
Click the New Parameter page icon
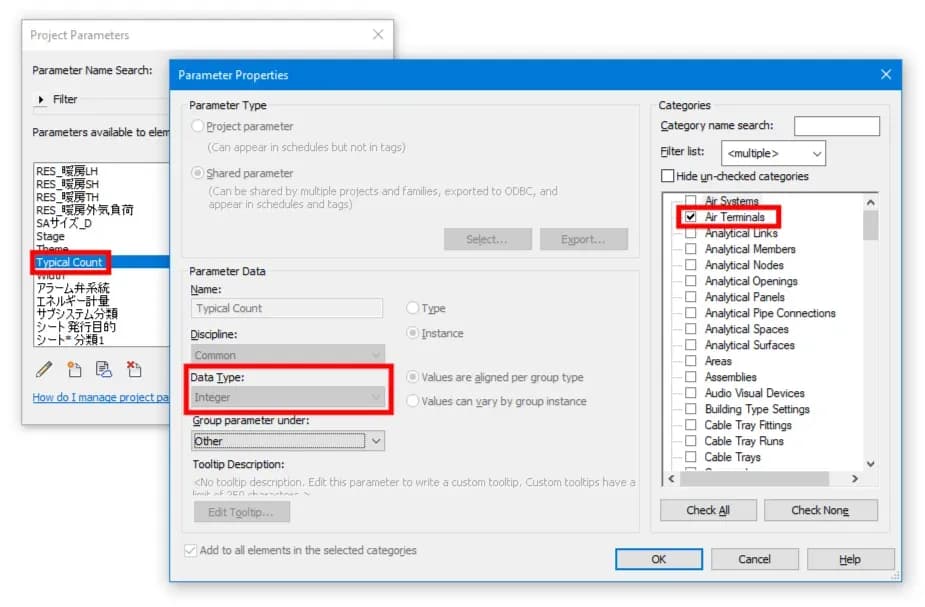pyautogui.click(x=74, y=369)
